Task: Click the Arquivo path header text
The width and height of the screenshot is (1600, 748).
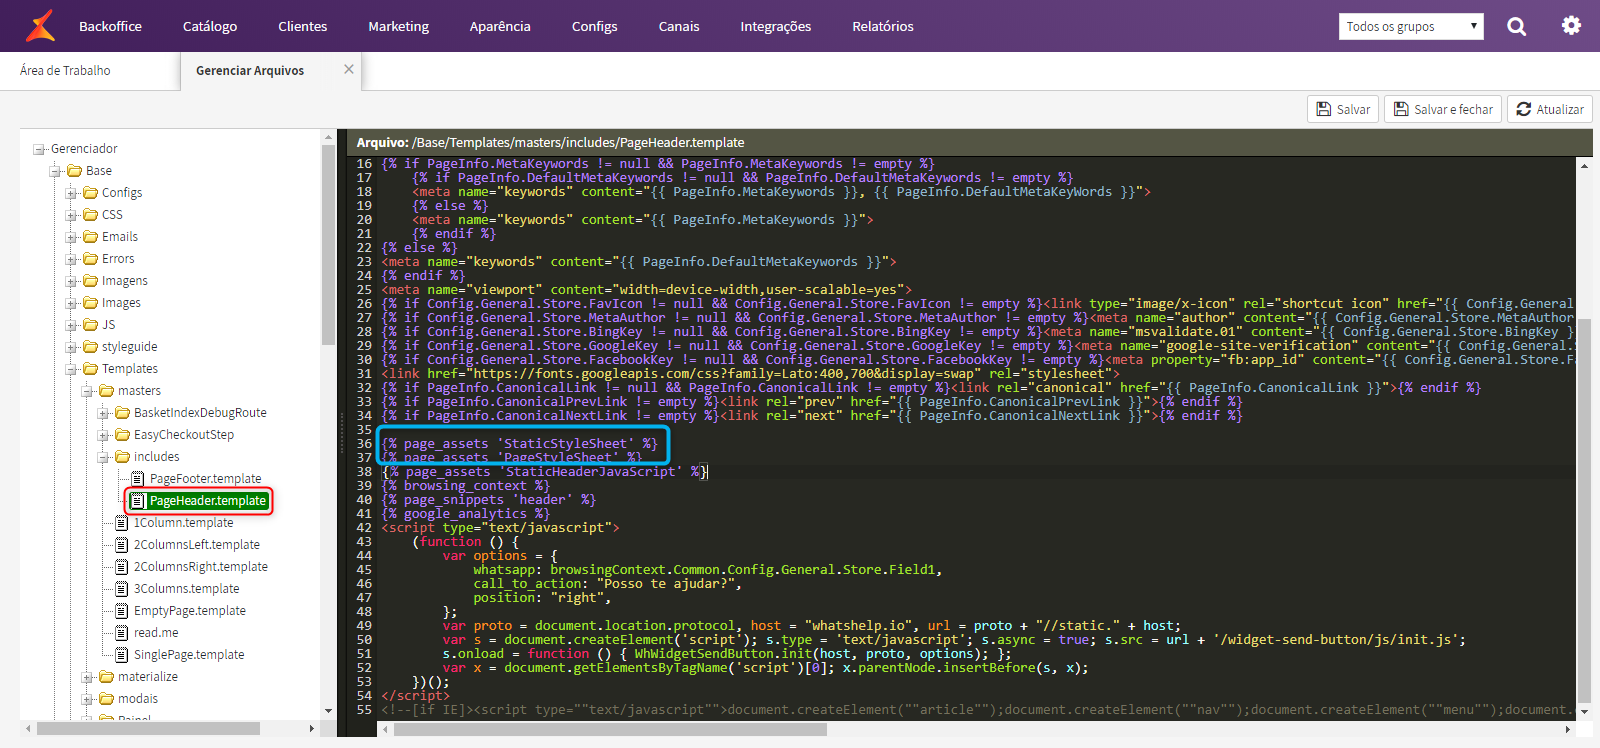Action: pos(550,142)
